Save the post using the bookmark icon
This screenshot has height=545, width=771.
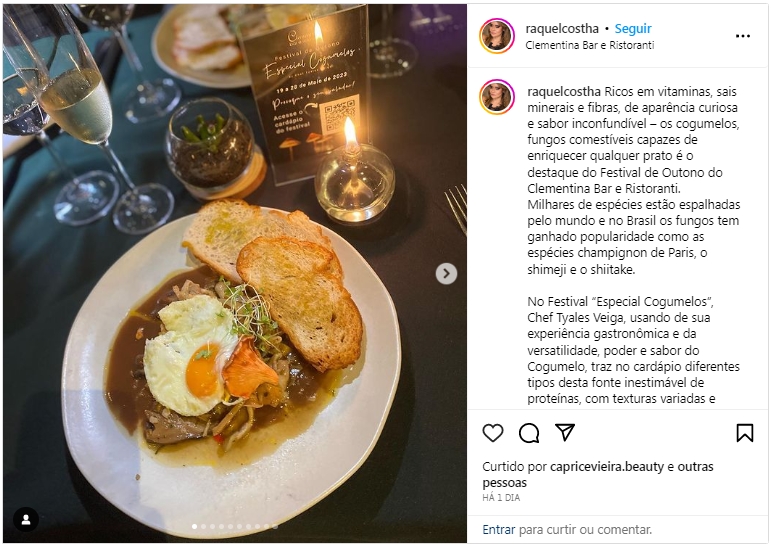coord(744,433)
